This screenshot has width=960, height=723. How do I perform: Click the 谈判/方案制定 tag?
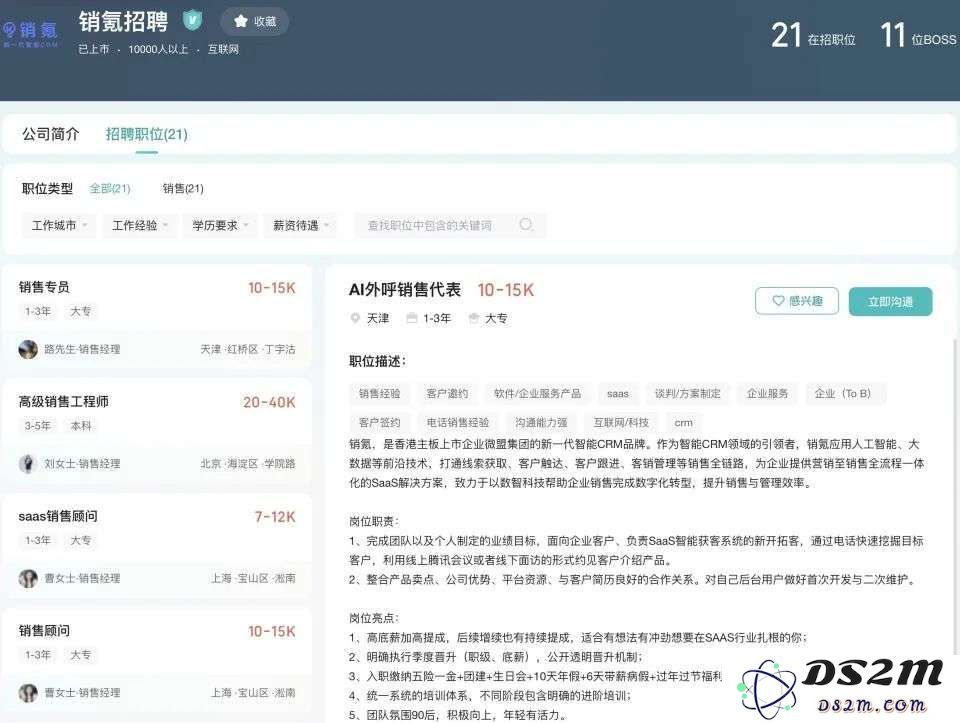(x=688, y=394)
